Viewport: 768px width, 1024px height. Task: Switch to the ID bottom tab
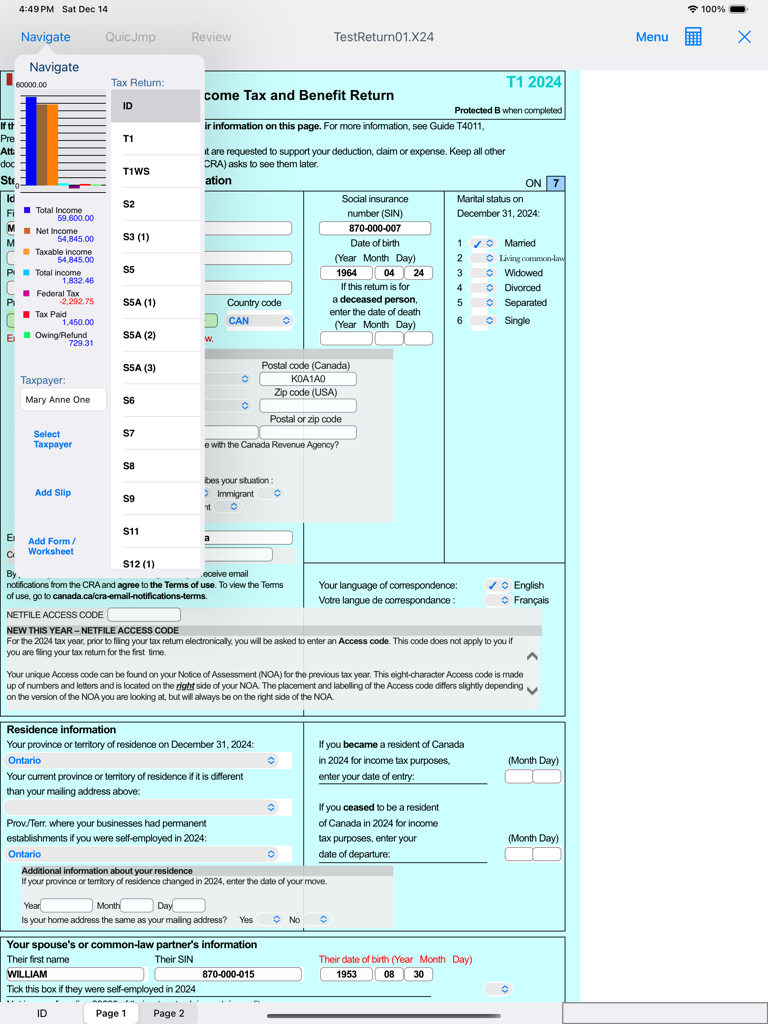(x=42, y=1013)
